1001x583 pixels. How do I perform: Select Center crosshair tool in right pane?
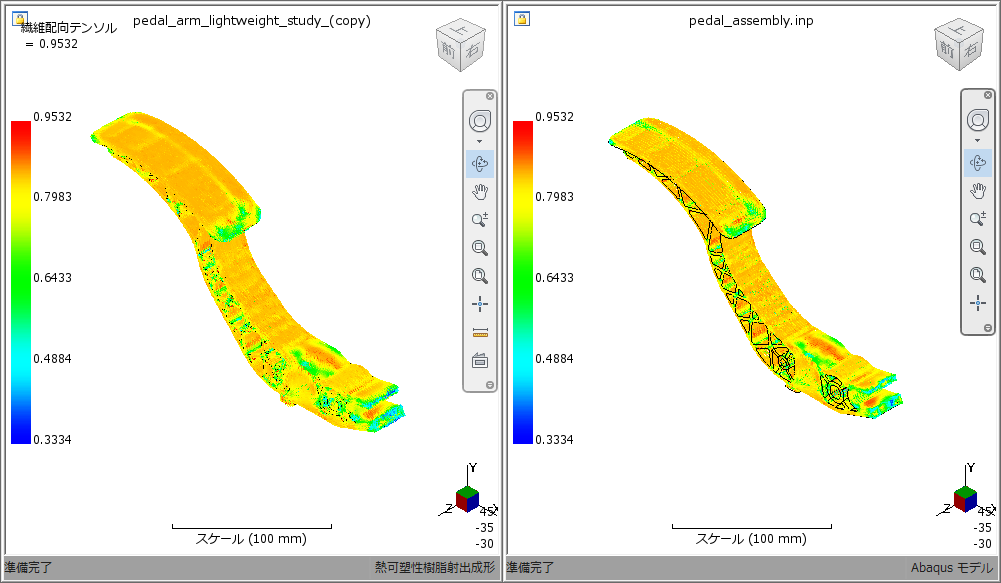click(978, 303)
